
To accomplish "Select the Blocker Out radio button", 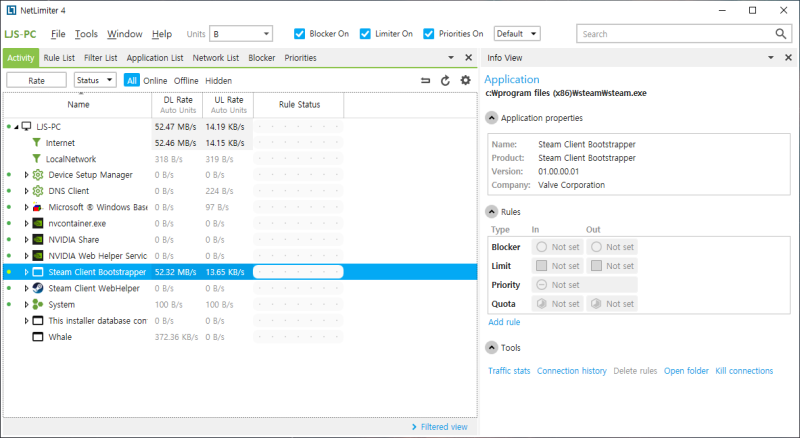I will [x=596, y=247].
